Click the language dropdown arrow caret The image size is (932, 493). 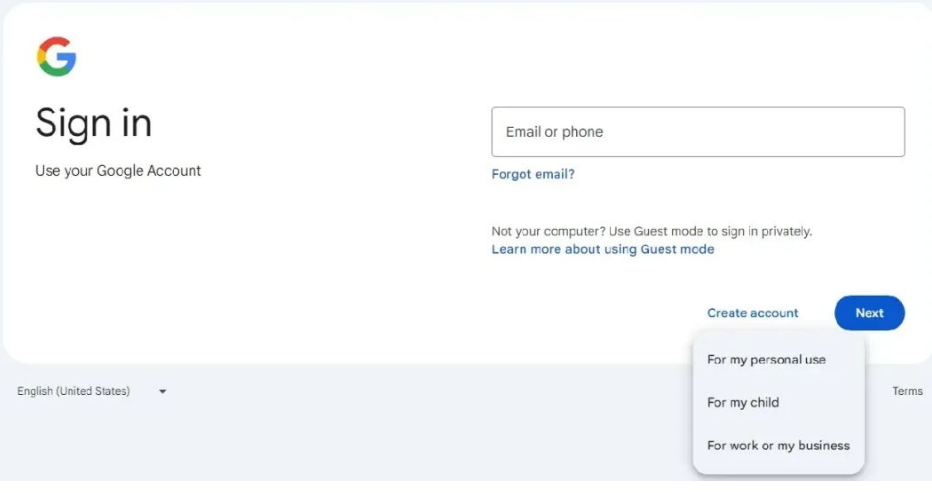(162, 391)
